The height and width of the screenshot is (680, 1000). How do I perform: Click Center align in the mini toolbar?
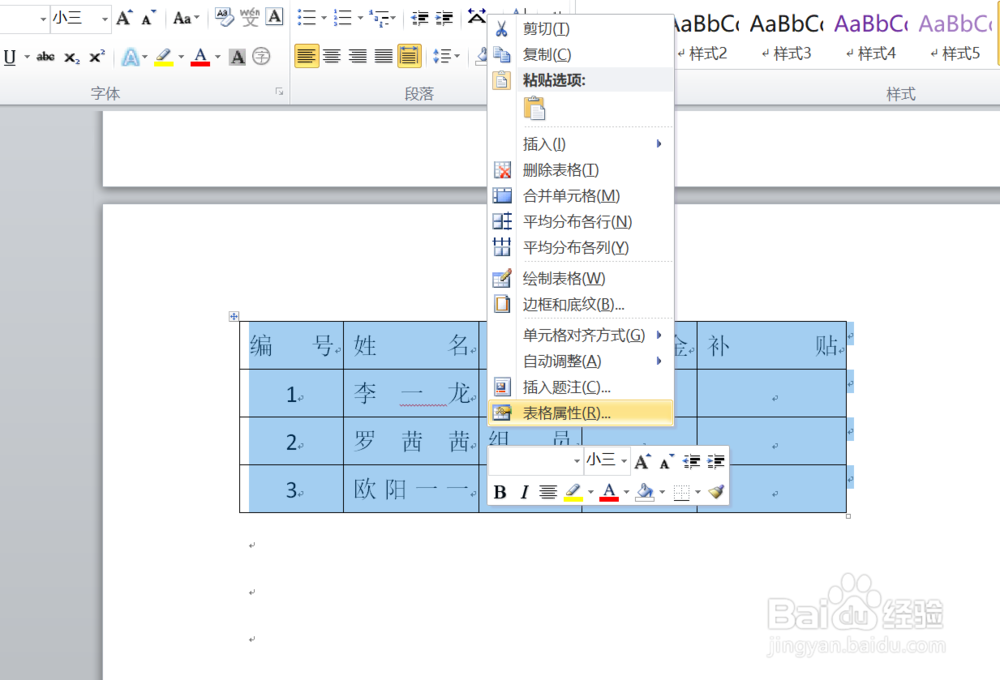tap(548, 492)
